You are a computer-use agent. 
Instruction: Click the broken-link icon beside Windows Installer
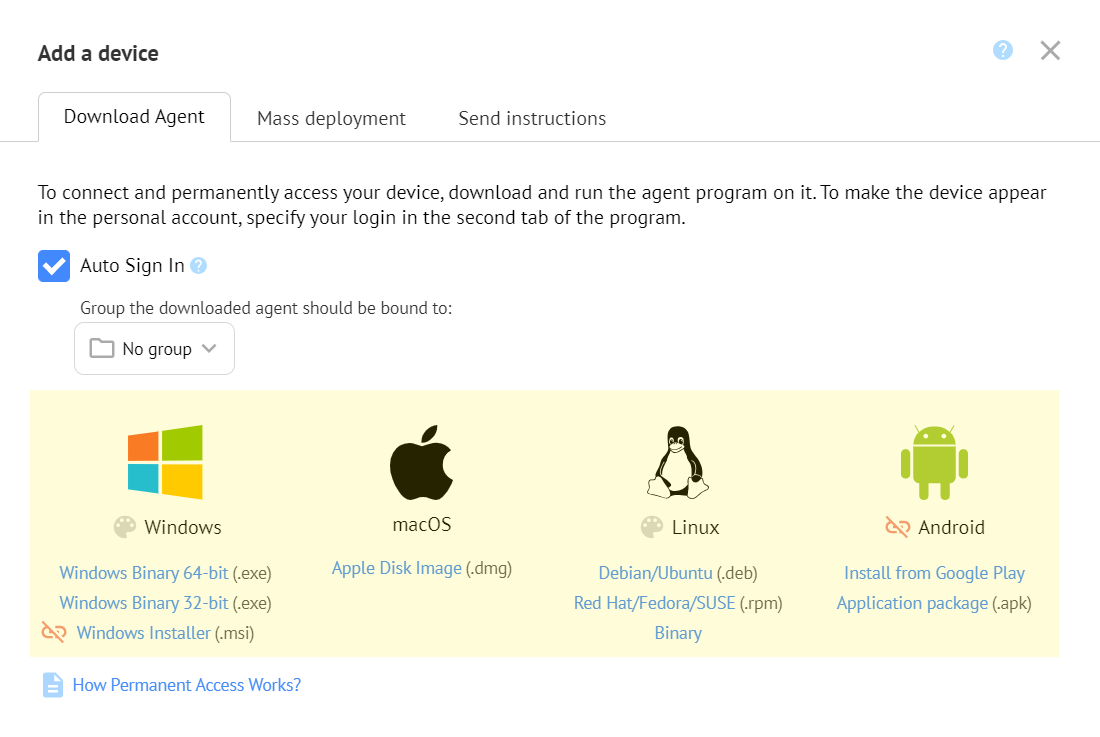pos(53,633)
